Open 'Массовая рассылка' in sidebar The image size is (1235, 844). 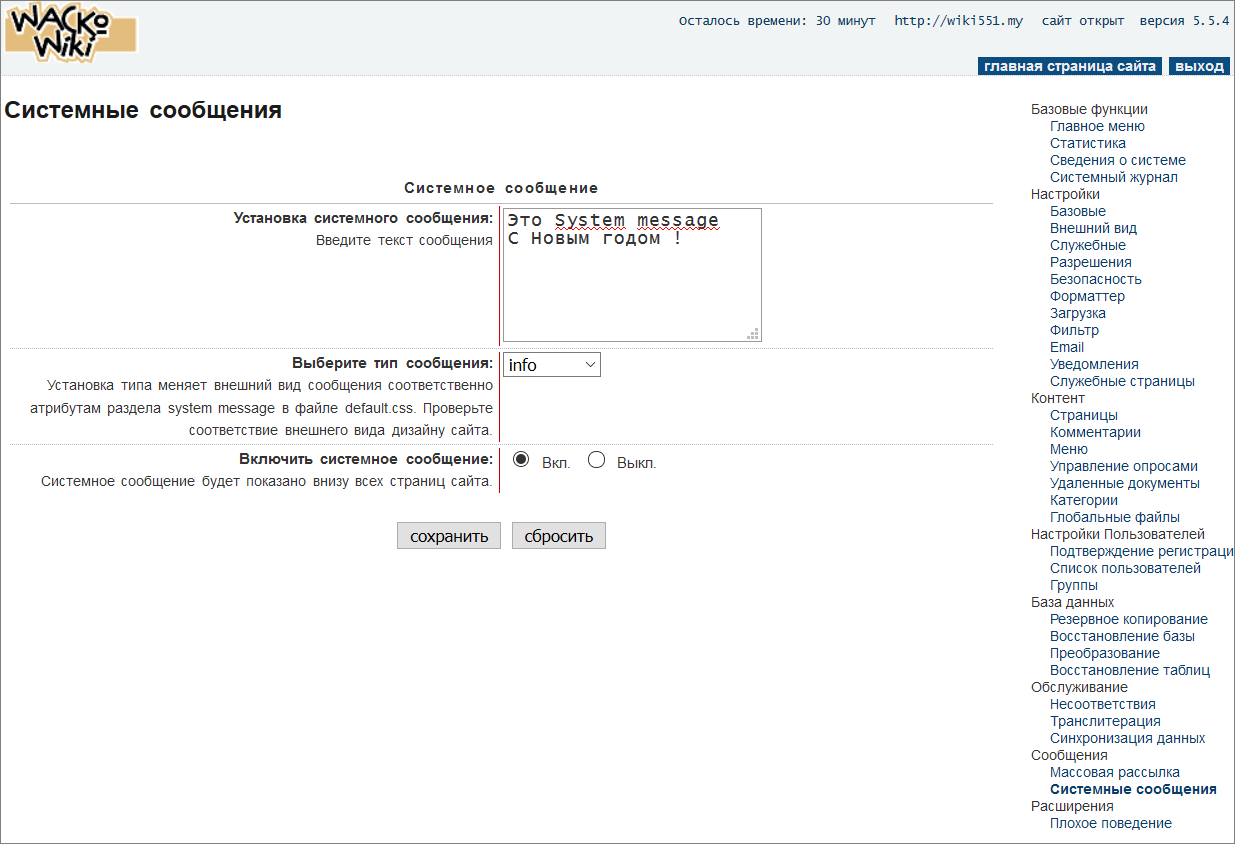1114,772
